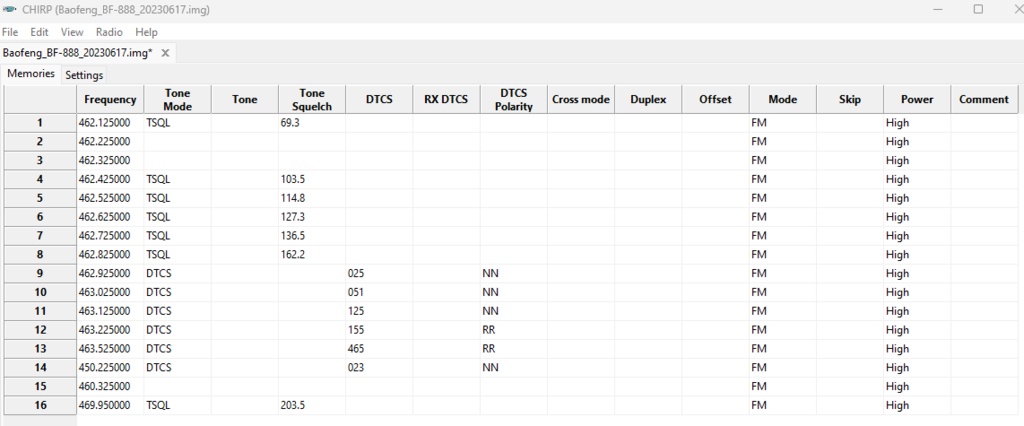
Task: Click frequency cell 469.950000
Action: [x=110, y=405]
